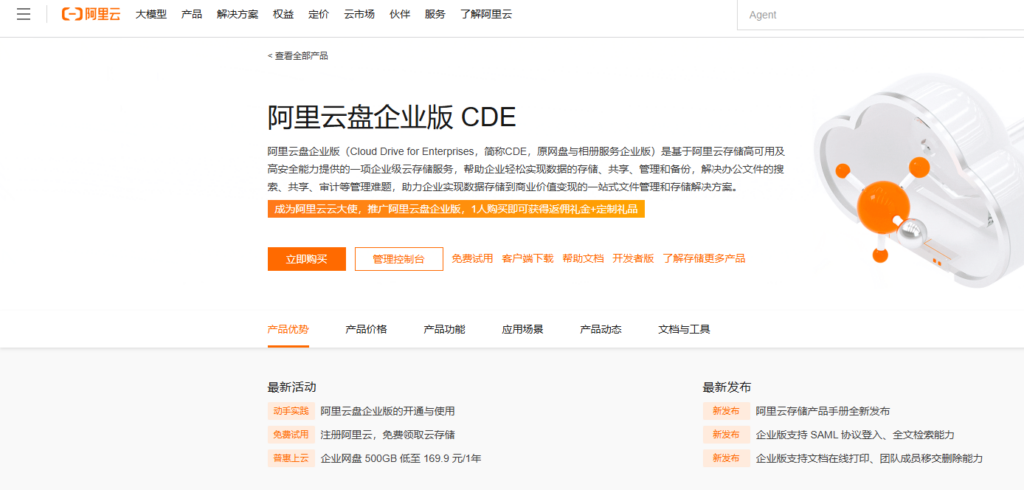Open 注册阿里云，免费领取云存储 activity
Screen dimensions: 1024x490
[388, 435]
